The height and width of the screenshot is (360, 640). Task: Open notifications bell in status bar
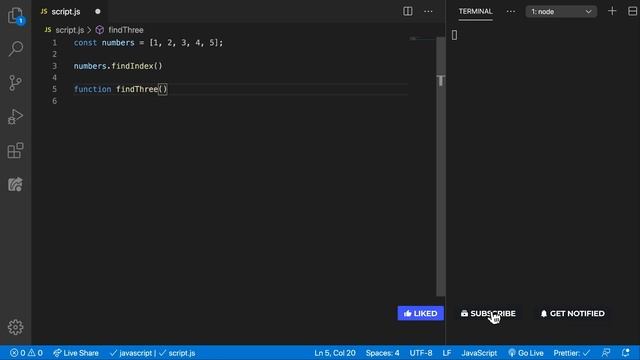tap(626, 353)
